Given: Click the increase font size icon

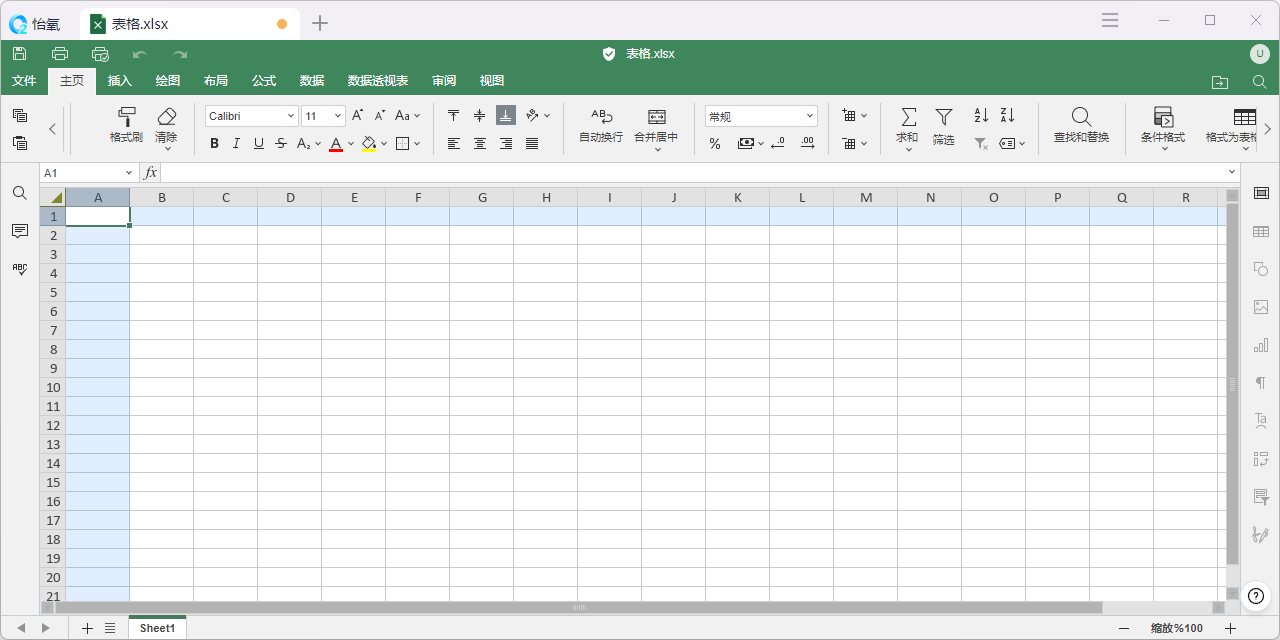Looking at the screenshot, I should click(x=357, y=116).
